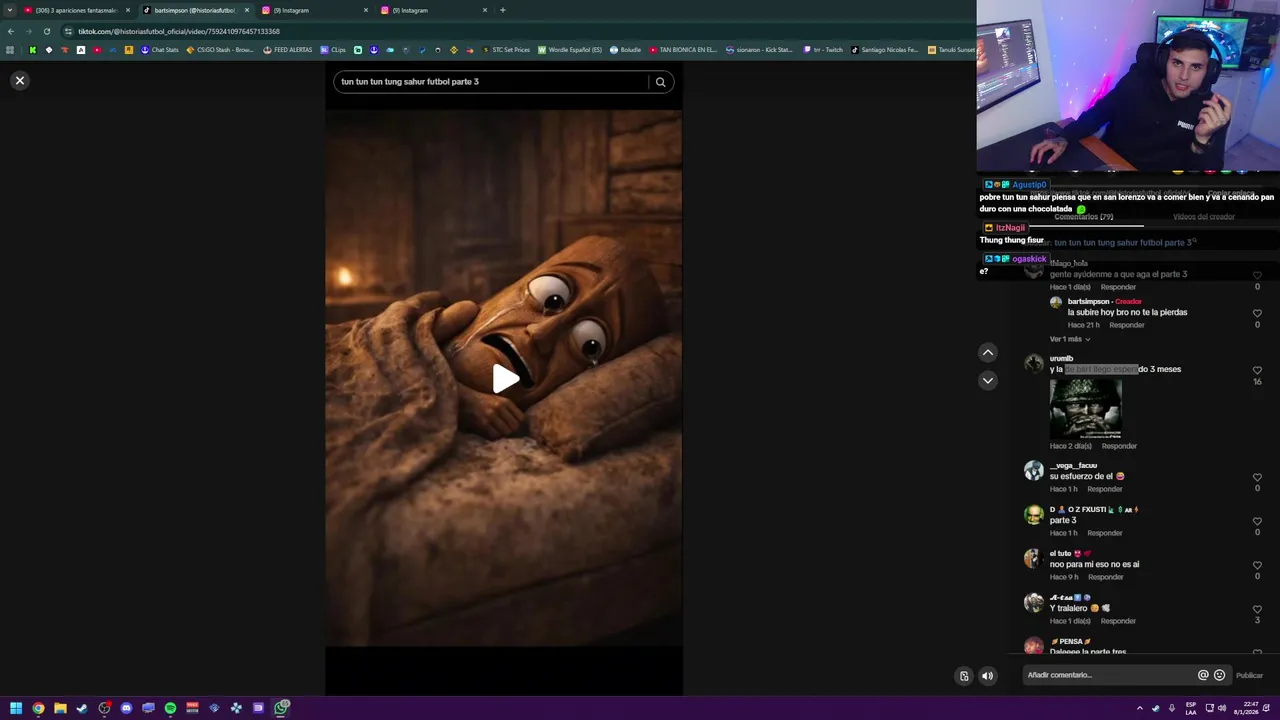
Task: Click the Publicar button
Action: click(x=1249, y=675)
